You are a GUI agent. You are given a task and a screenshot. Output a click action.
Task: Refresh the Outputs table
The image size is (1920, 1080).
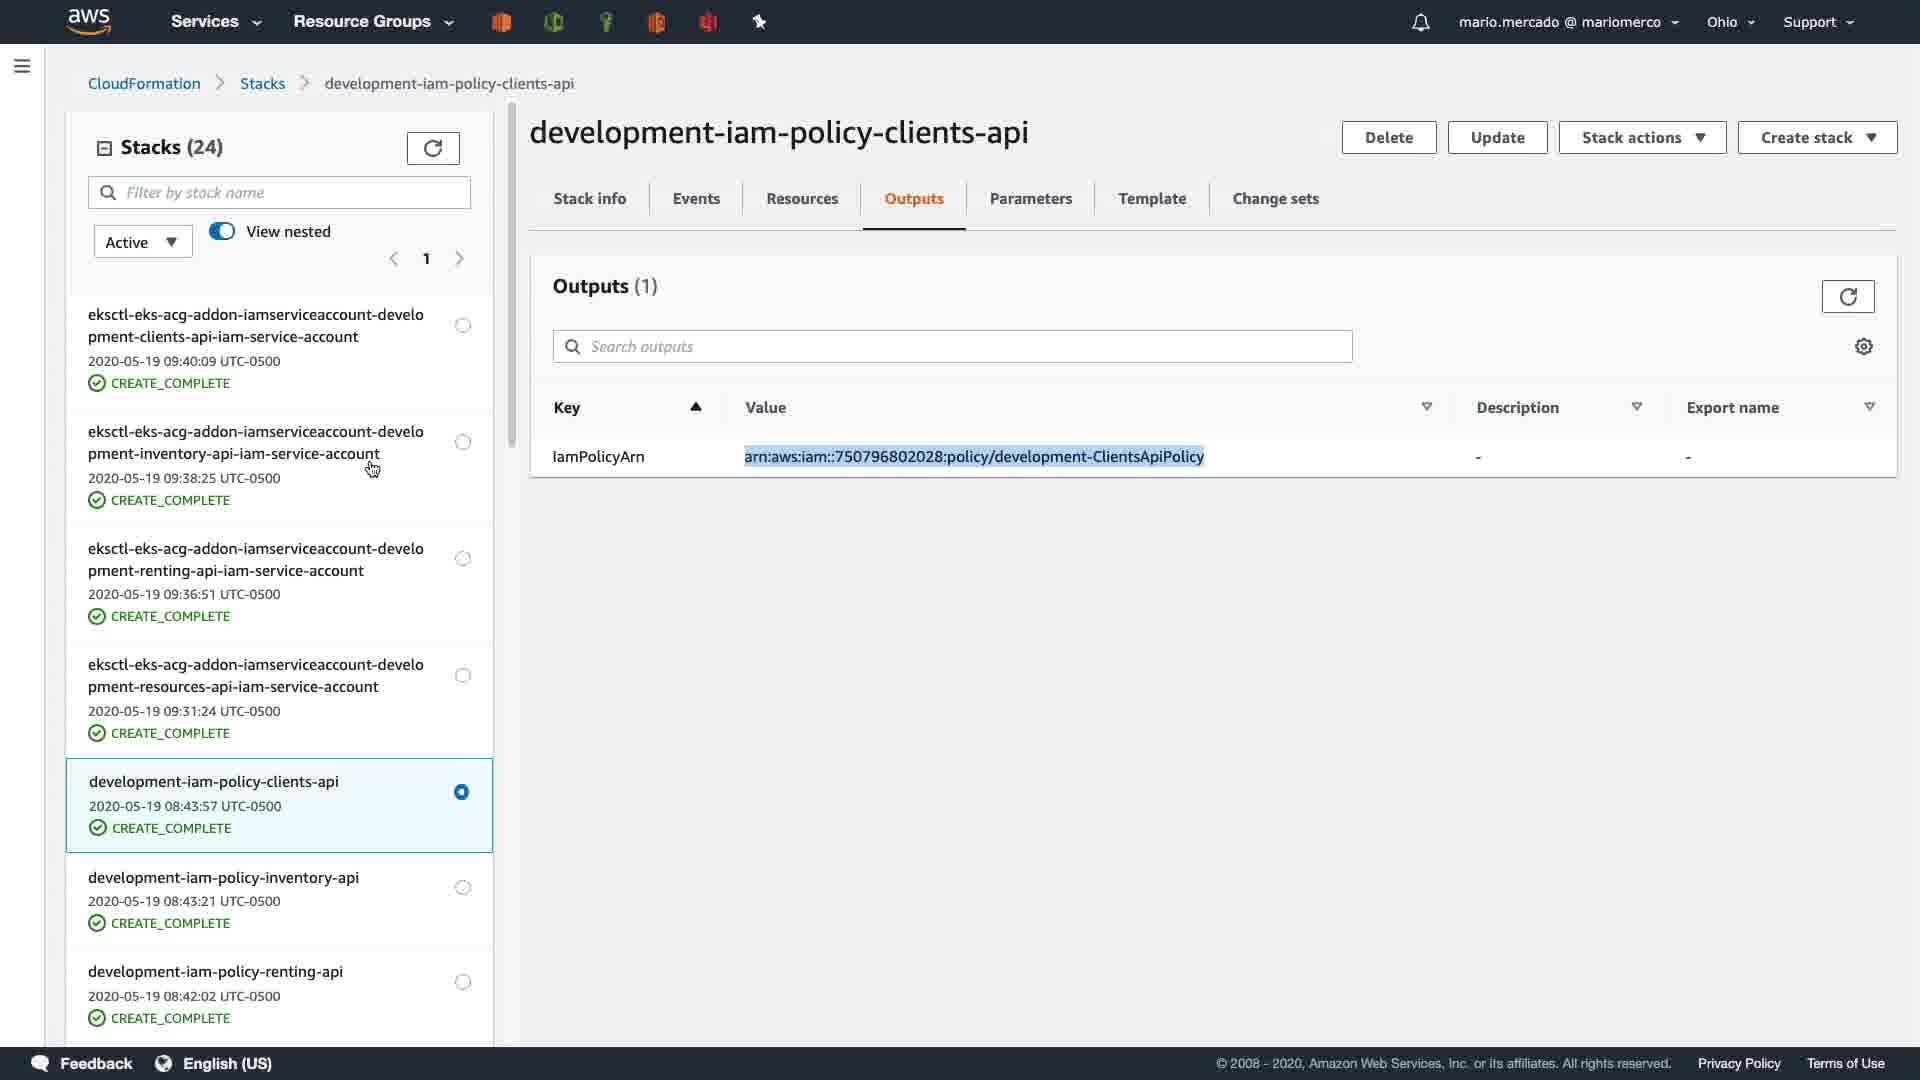coord(1847,296)
